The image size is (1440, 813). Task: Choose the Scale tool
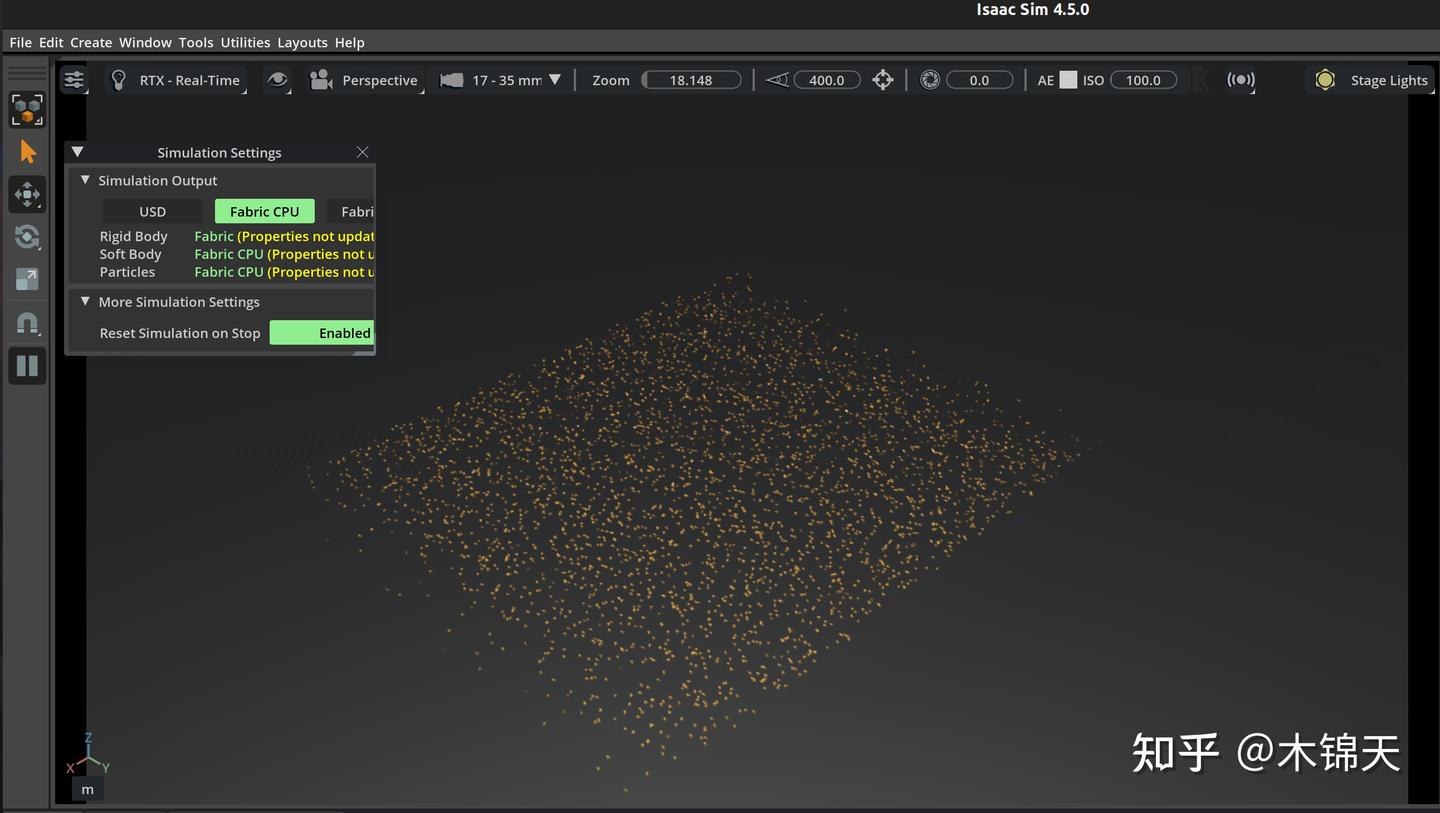click(x=27, y=280)
